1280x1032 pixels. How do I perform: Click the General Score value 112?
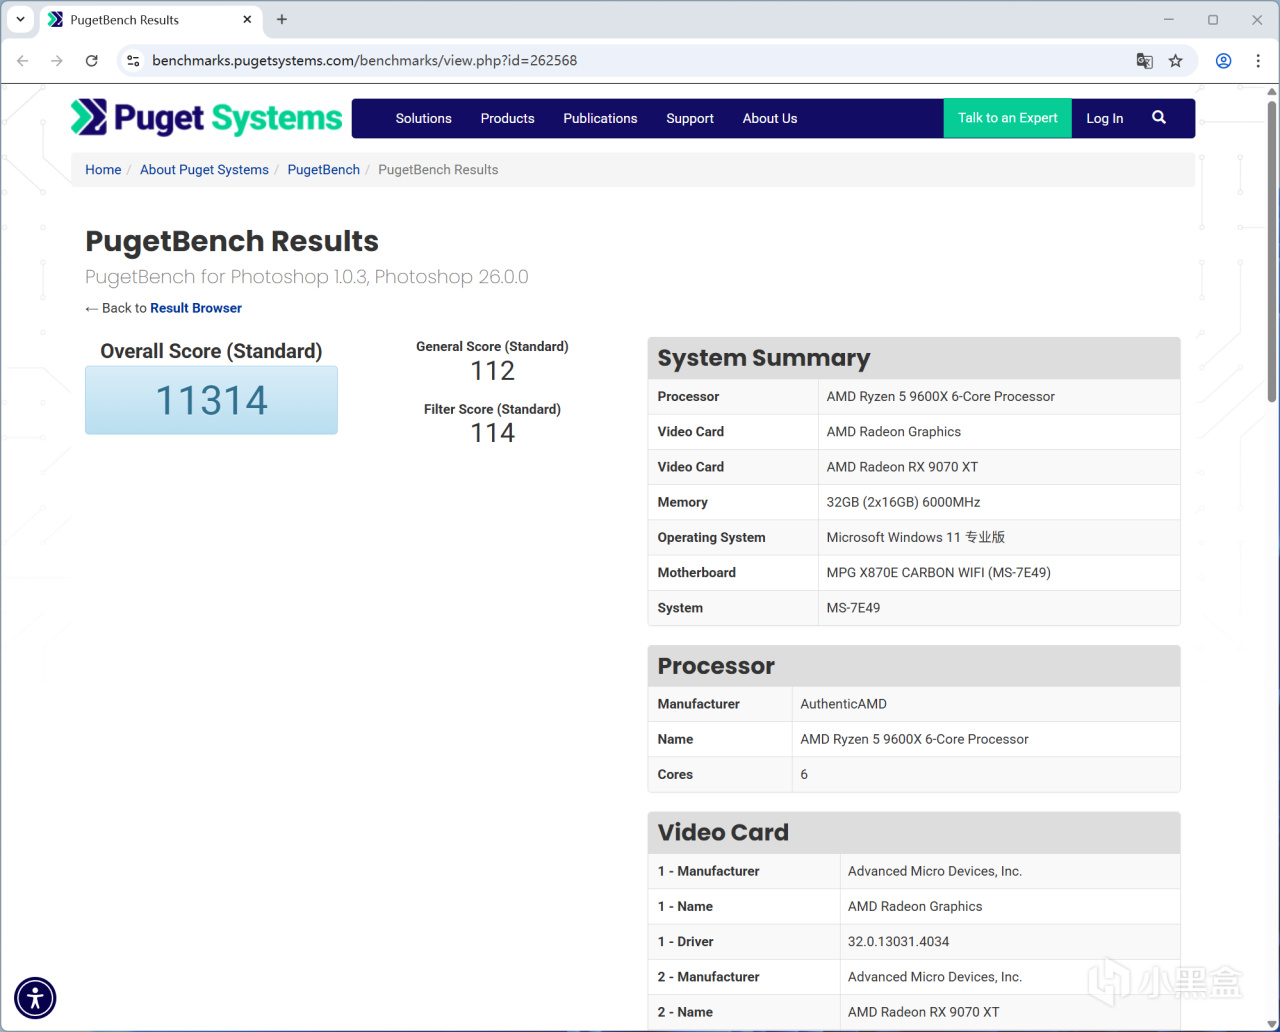[492, 371]
